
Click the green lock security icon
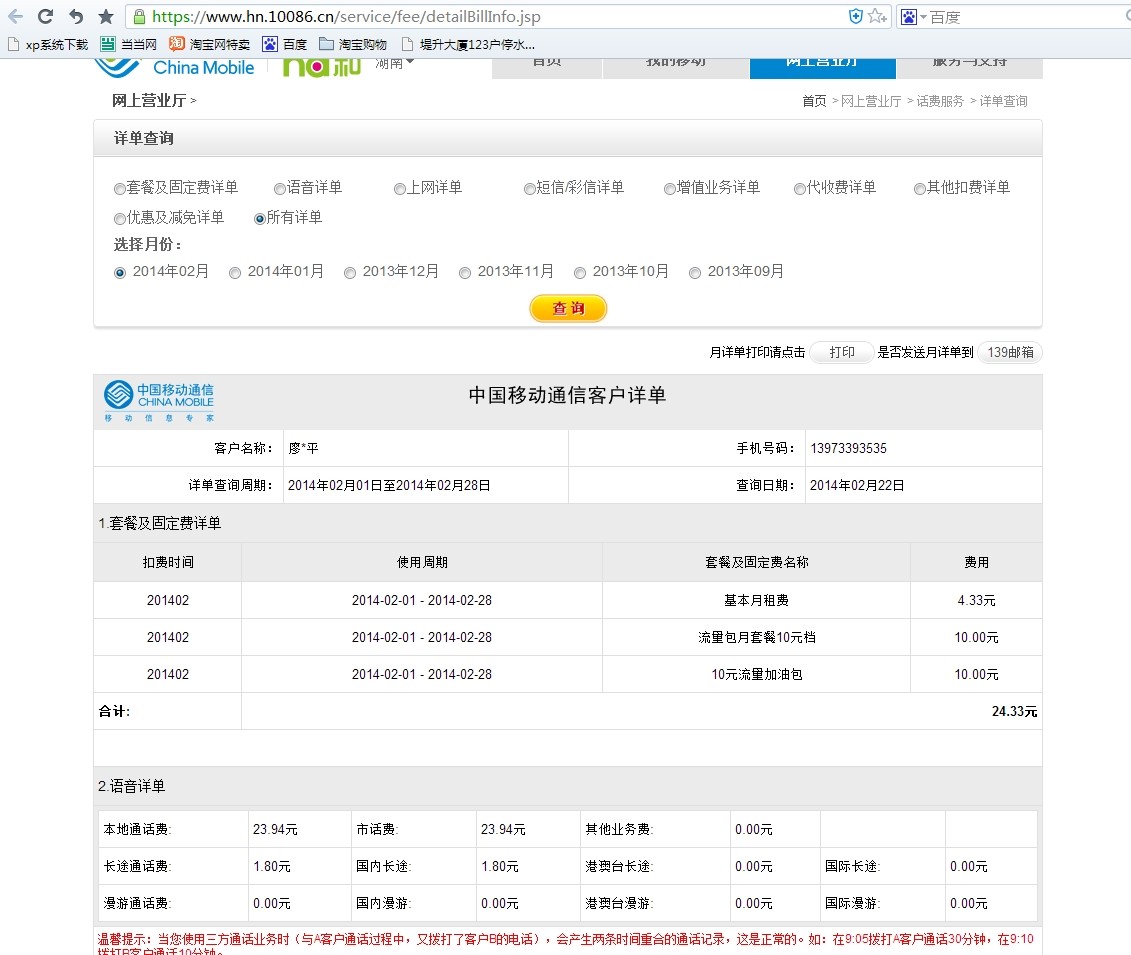pos(140,17)
